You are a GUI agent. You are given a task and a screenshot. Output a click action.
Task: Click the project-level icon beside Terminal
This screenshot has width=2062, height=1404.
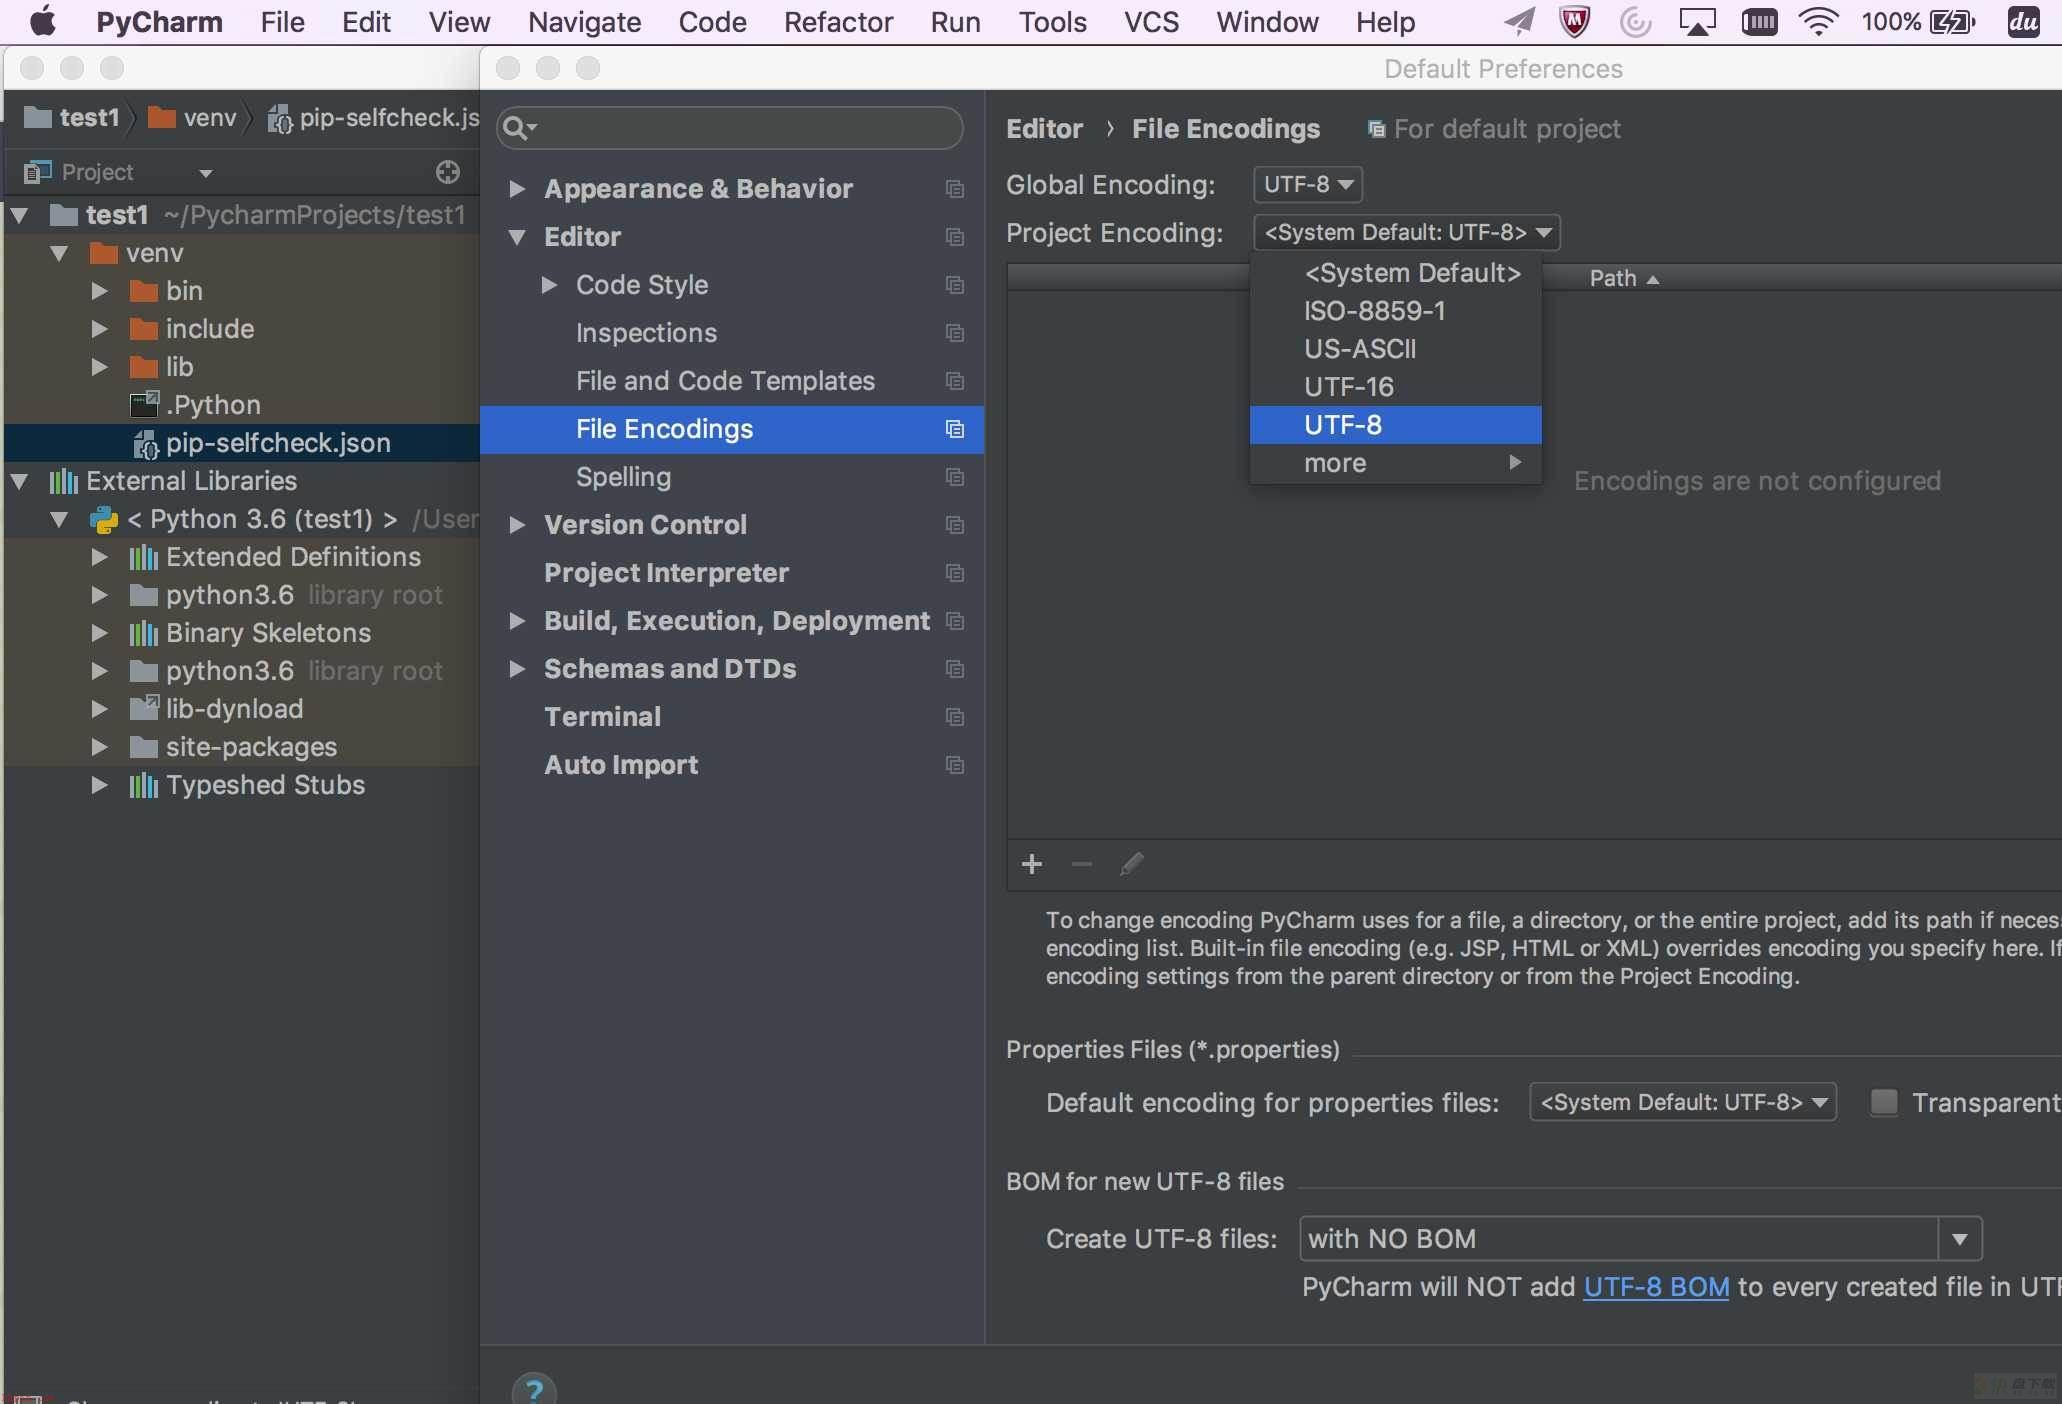[955, 717]
